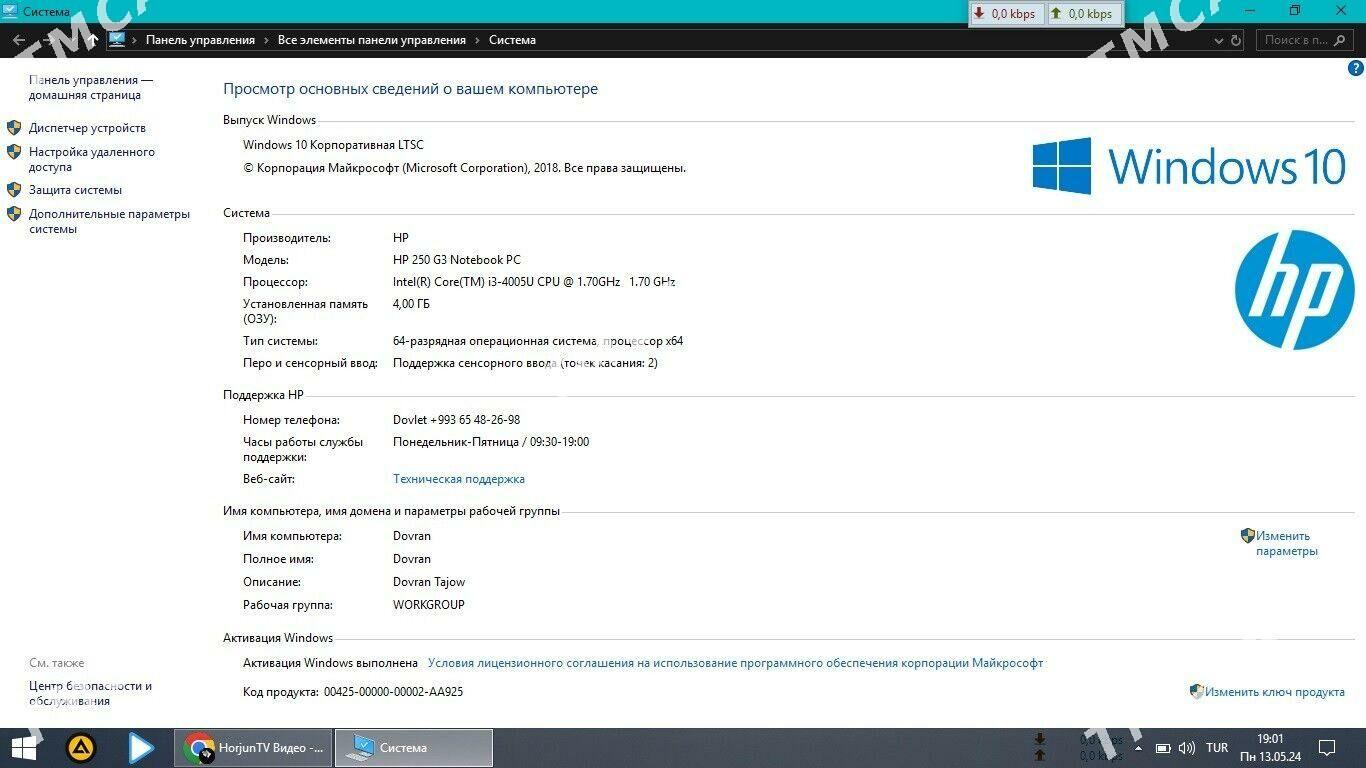Open the Windows Start menu
The image size is (1366, 768).
(x=24, y=748)
